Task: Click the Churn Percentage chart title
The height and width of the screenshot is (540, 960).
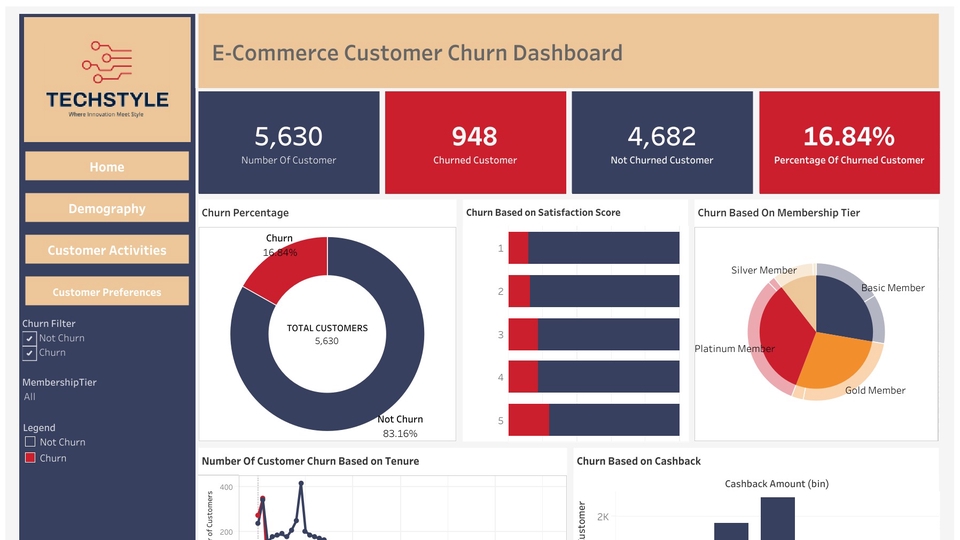Action: coord(245,212)
